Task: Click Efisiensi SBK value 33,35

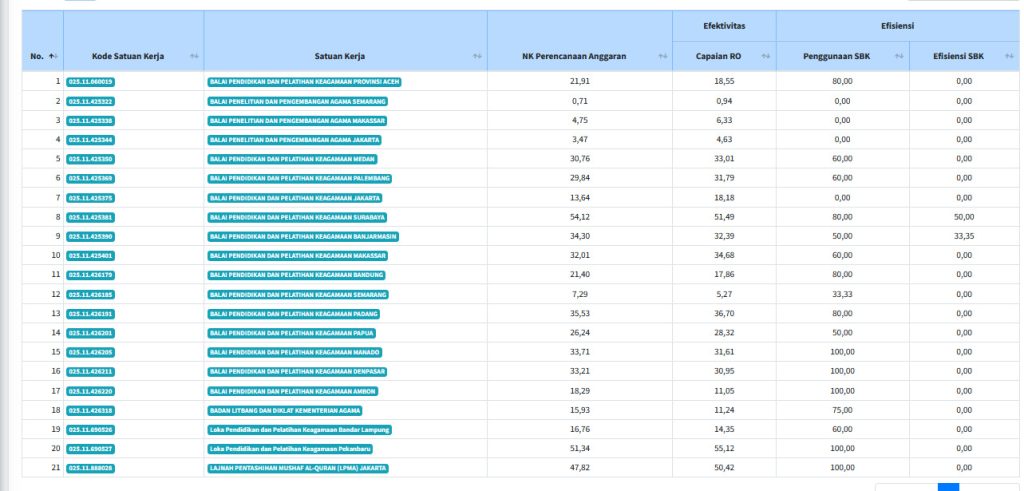Action: (x=964, y=236)
